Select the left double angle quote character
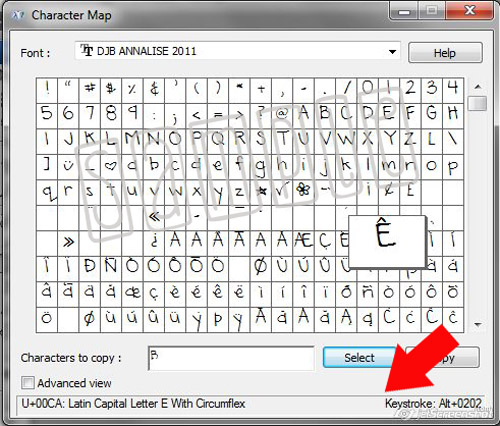This screenshot has width=500, height=426. click(154, 217)
